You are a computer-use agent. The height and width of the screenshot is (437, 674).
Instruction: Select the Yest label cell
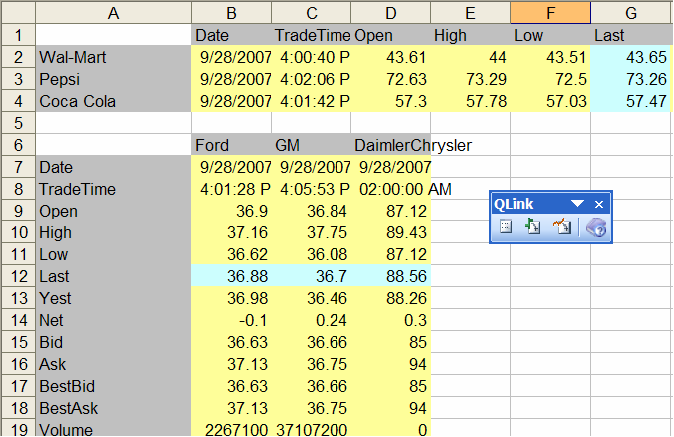[x=113, y=298]
